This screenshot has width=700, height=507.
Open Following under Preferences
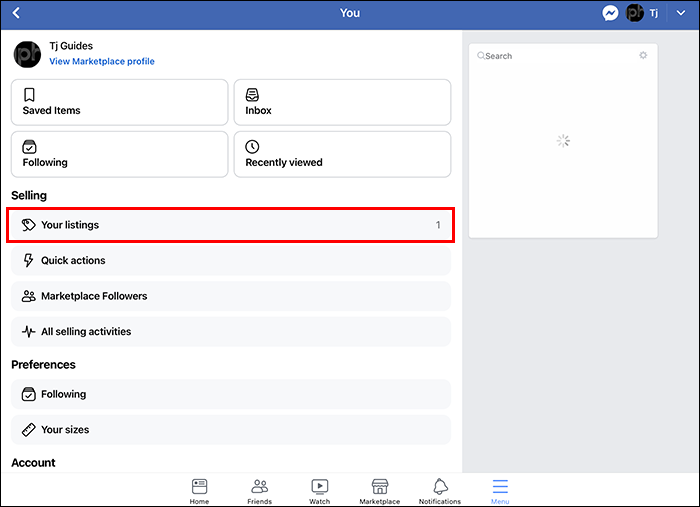[x=231, y=394]
